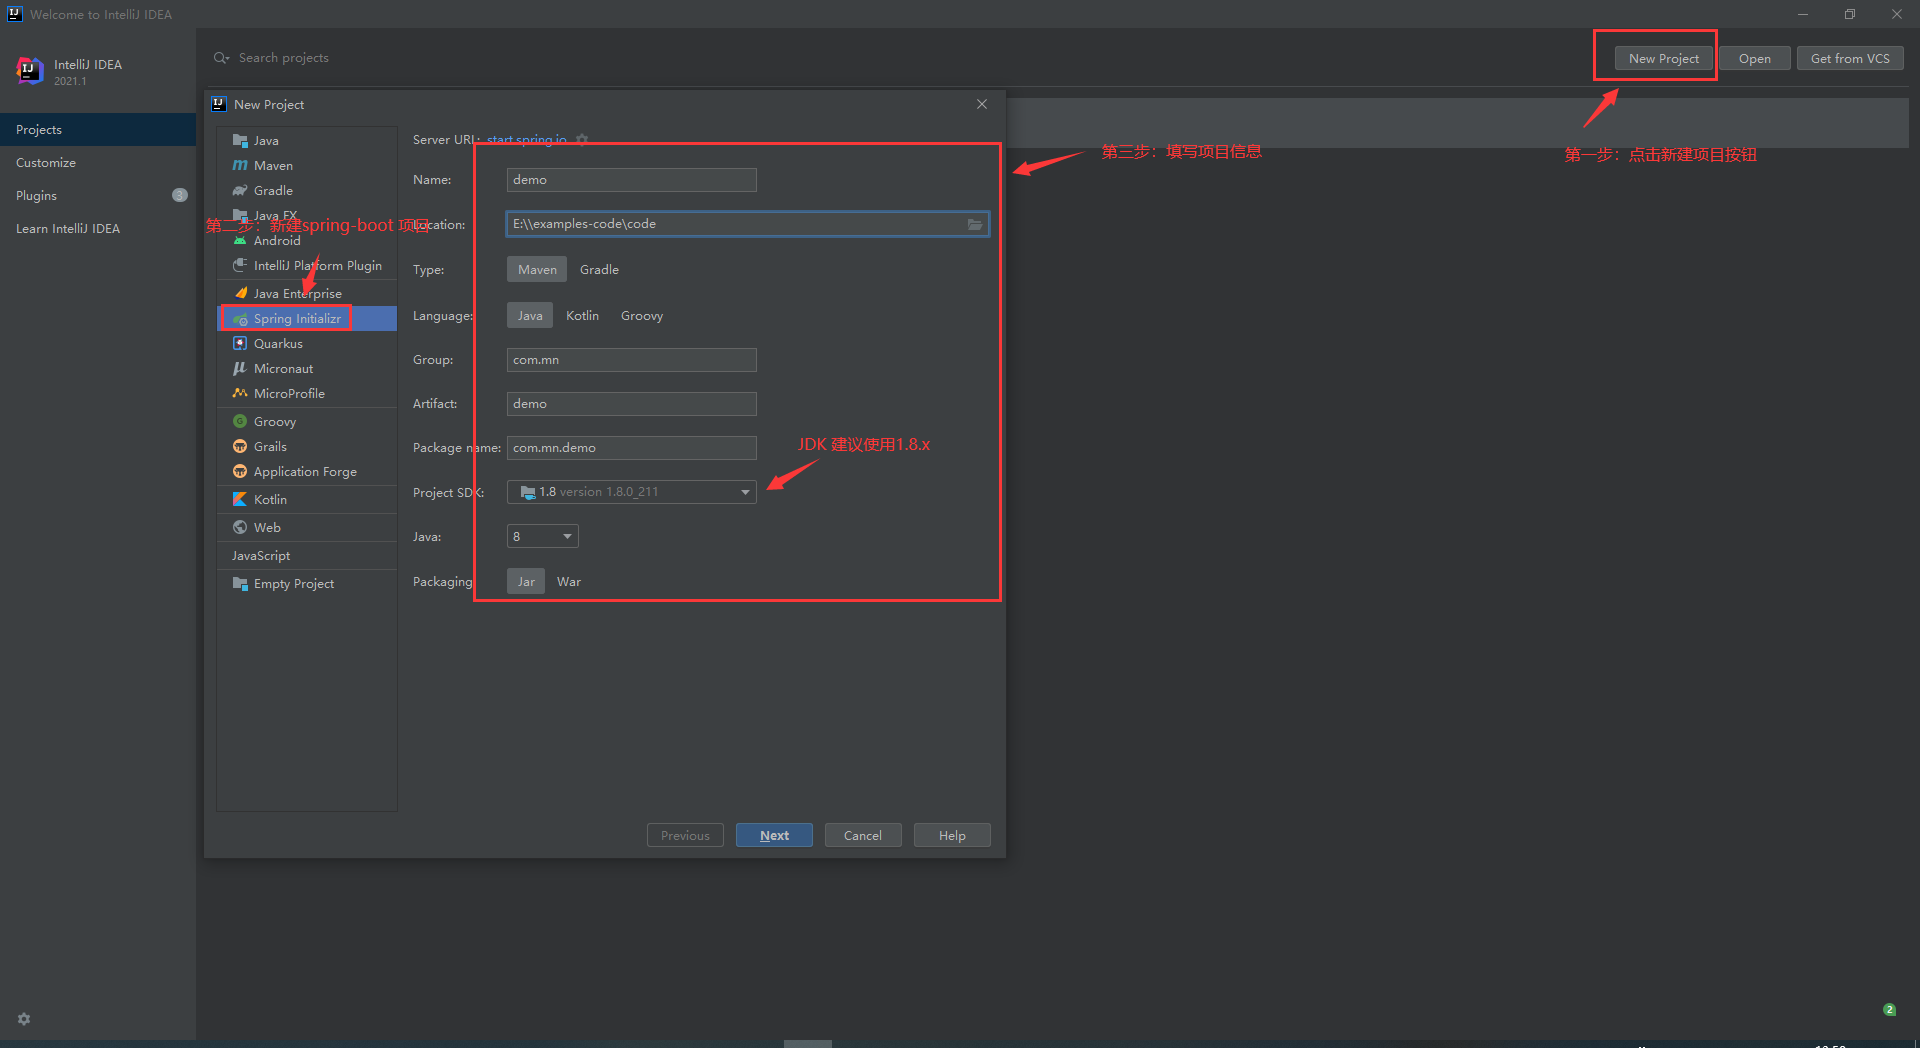This screenshot has height=1048, width=1920.
Task: Click the Cancel button
Action: [863, 836]
